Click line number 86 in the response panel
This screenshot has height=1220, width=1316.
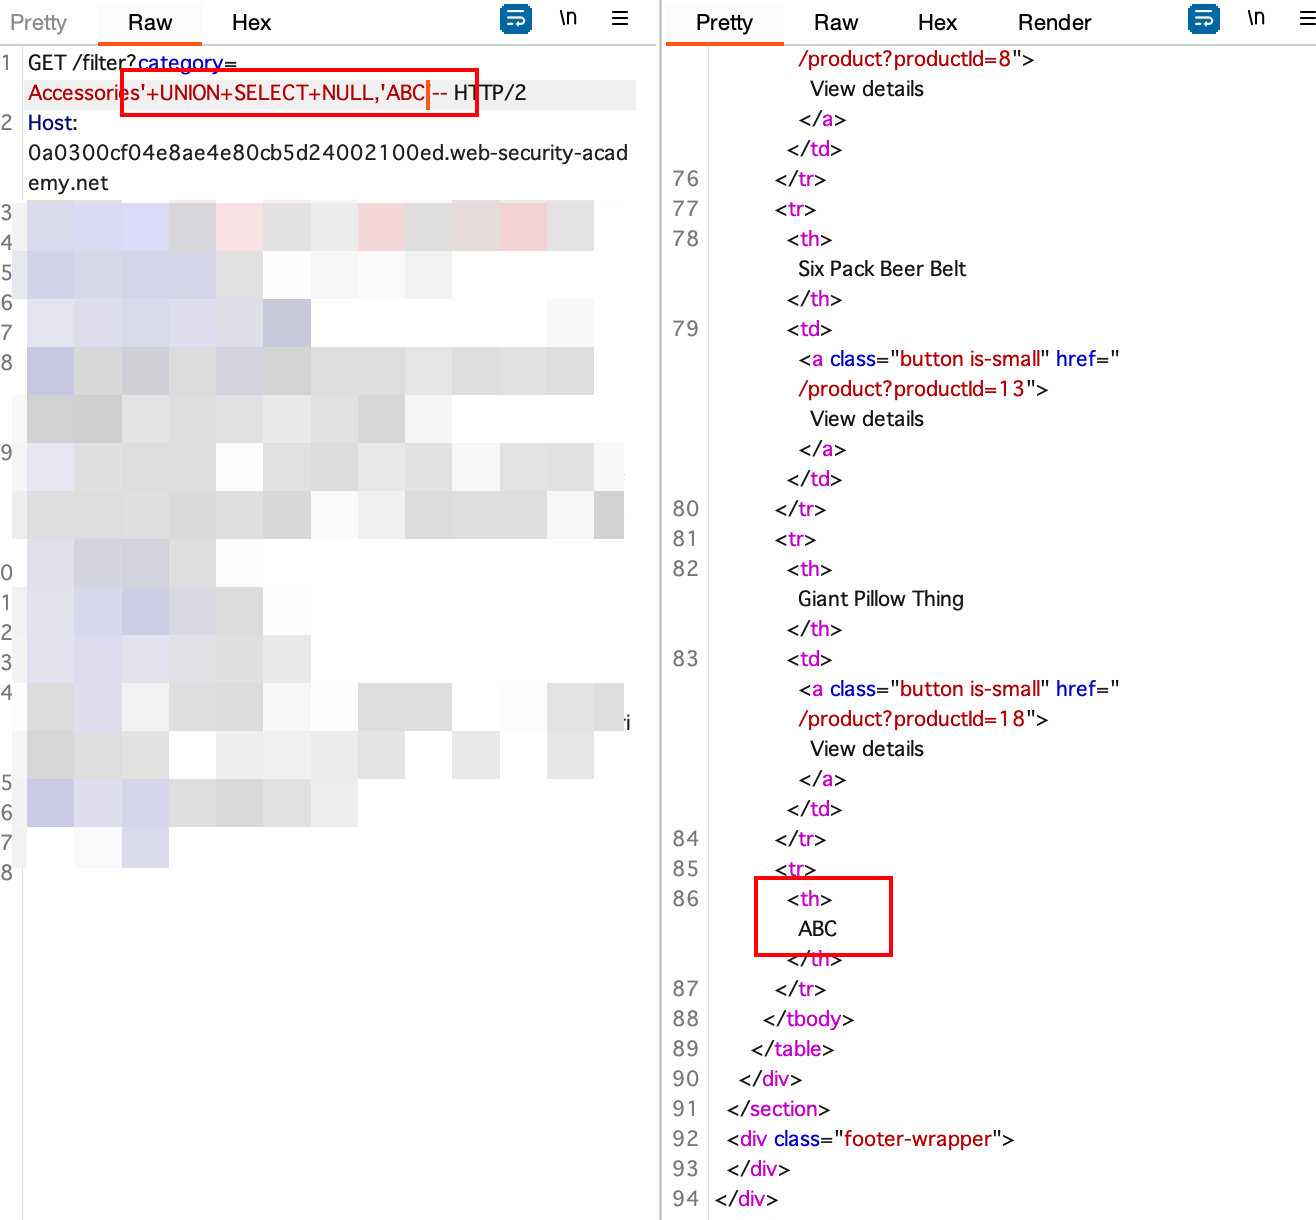685,899
